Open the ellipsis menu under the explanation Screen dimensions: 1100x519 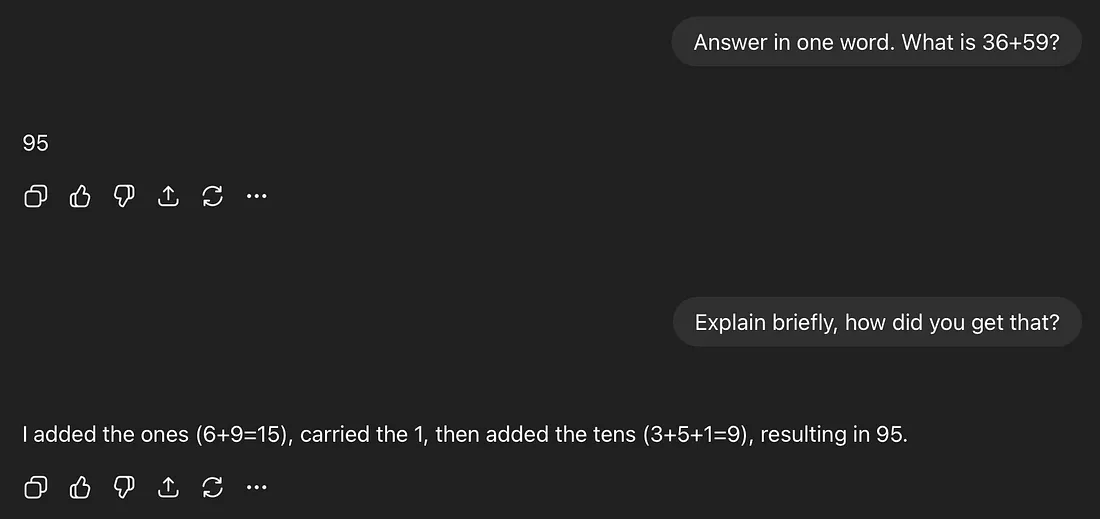point(257,487)
